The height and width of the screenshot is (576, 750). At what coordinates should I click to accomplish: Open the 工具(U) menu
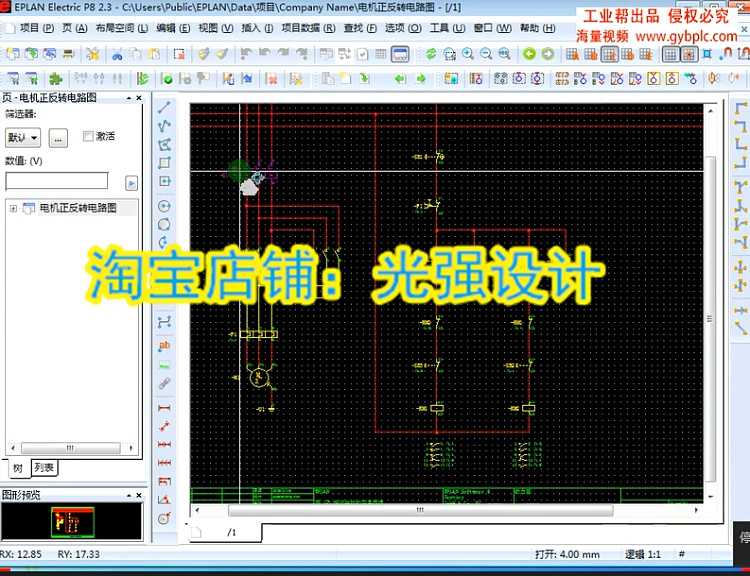click(x=447, y=28)
